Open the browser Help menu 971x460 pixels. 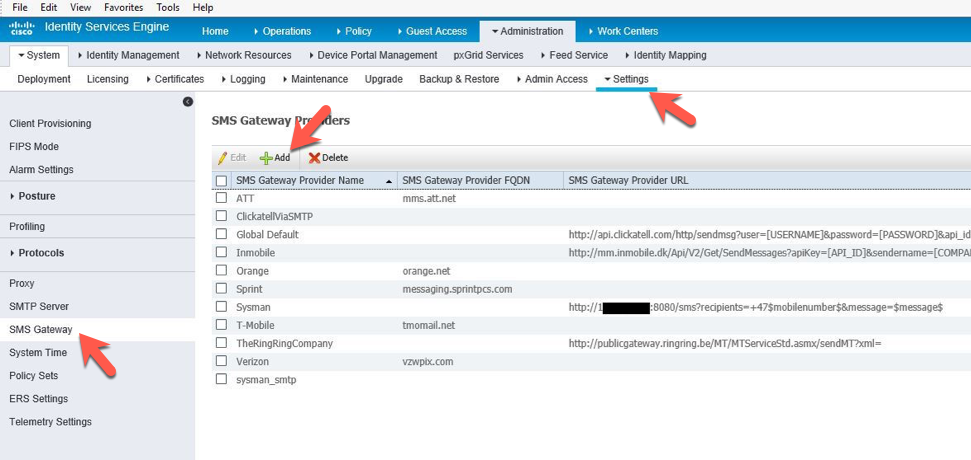(x=203, y=7)
